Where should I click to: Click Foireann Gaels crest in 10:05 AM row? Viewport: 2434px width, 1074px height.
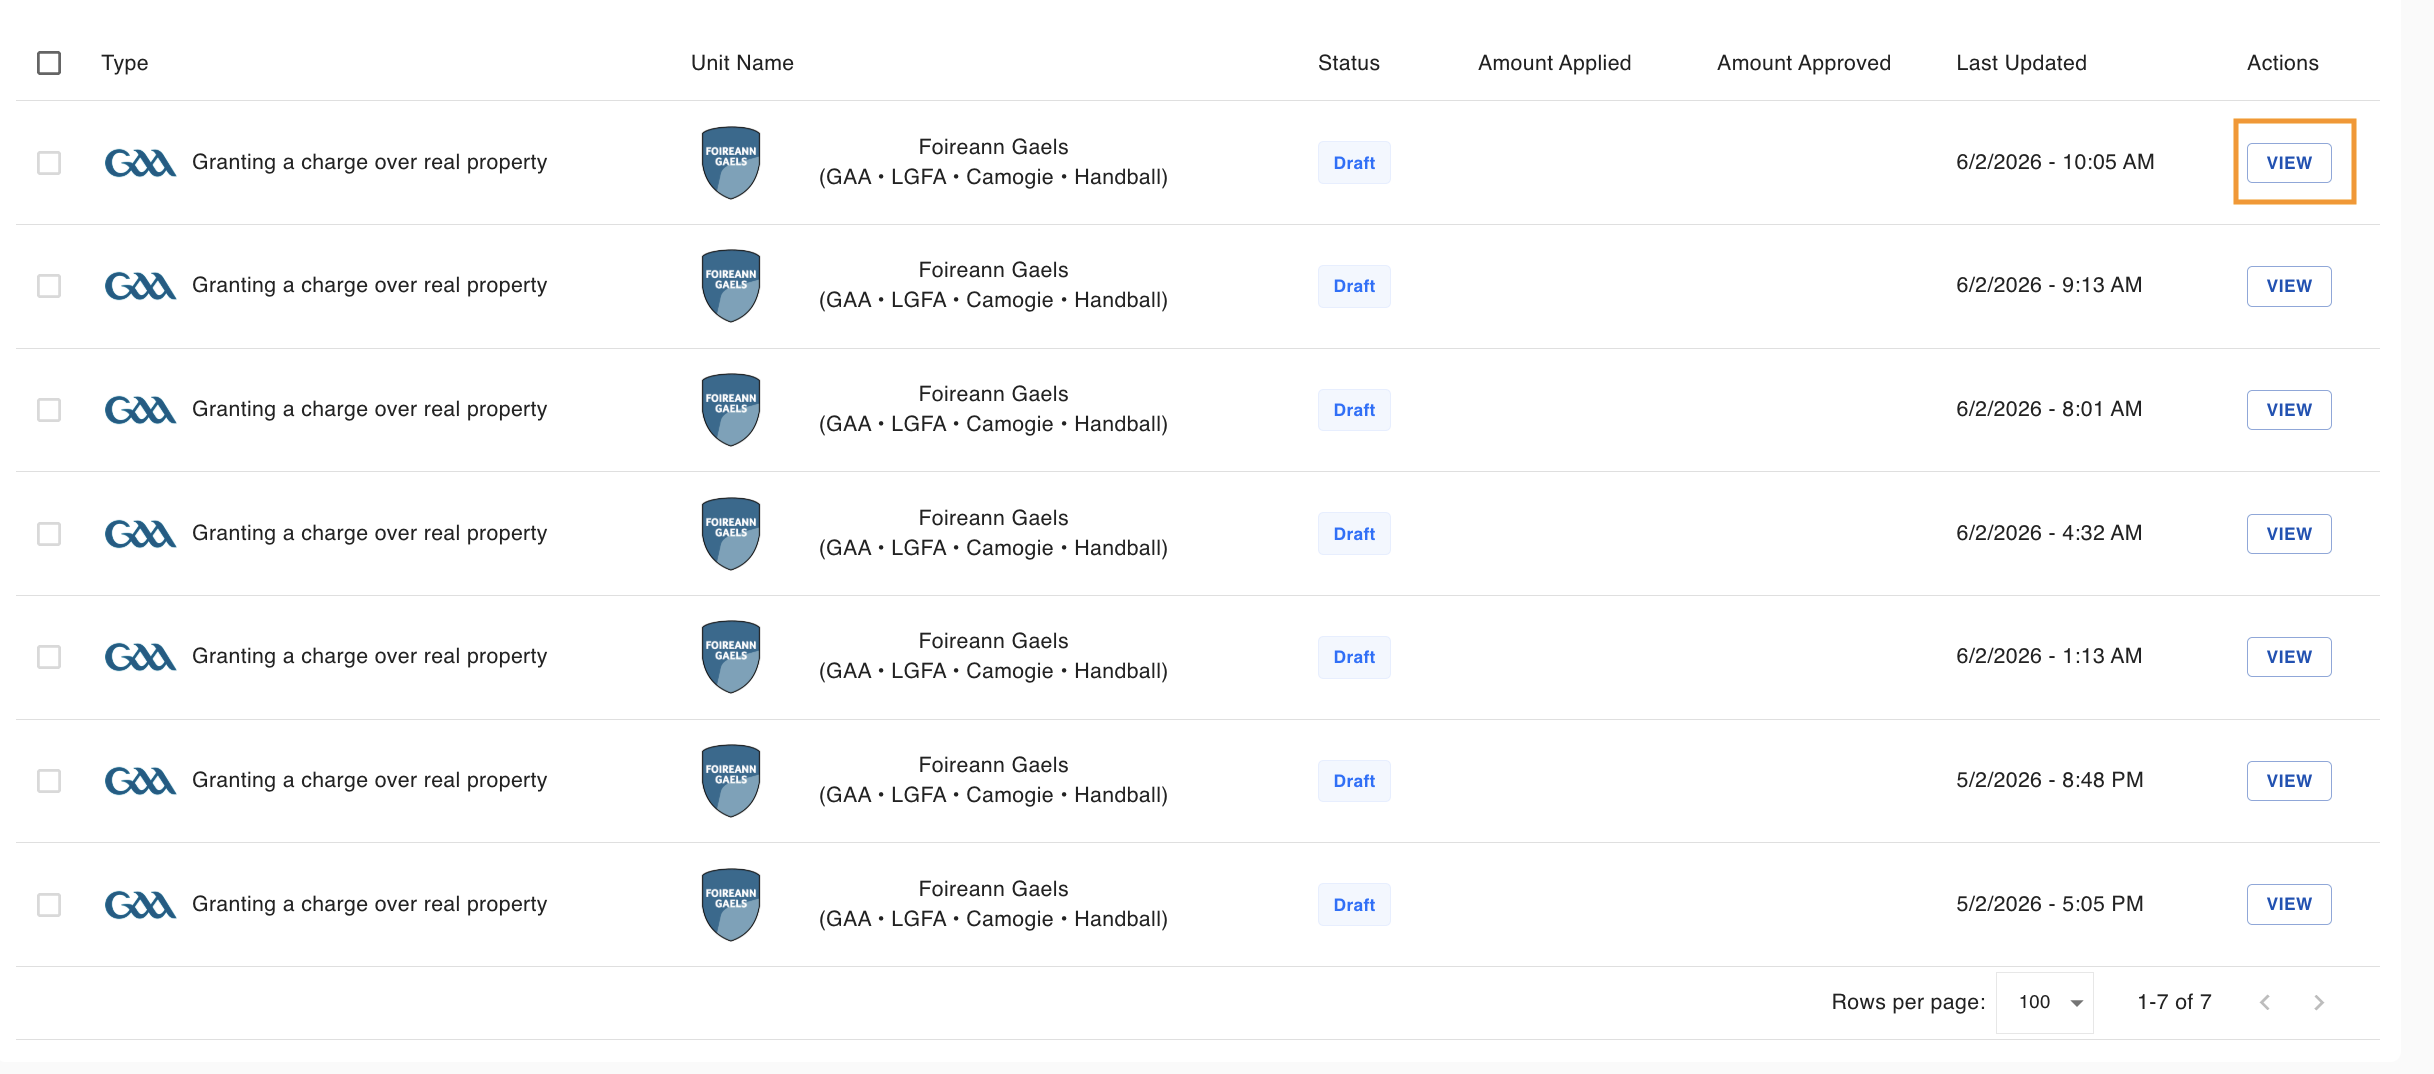(x=731, y=162)
